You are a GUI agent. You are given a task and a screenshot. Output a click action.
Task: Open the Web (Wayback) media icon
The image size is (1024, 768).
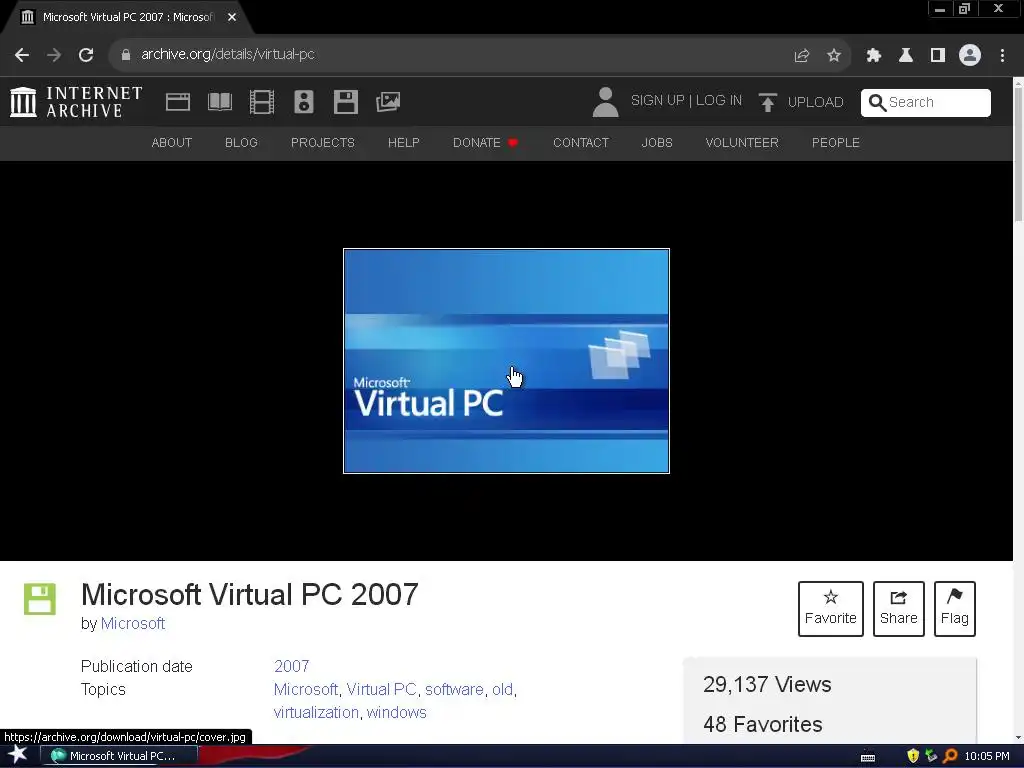click(178, 102)
